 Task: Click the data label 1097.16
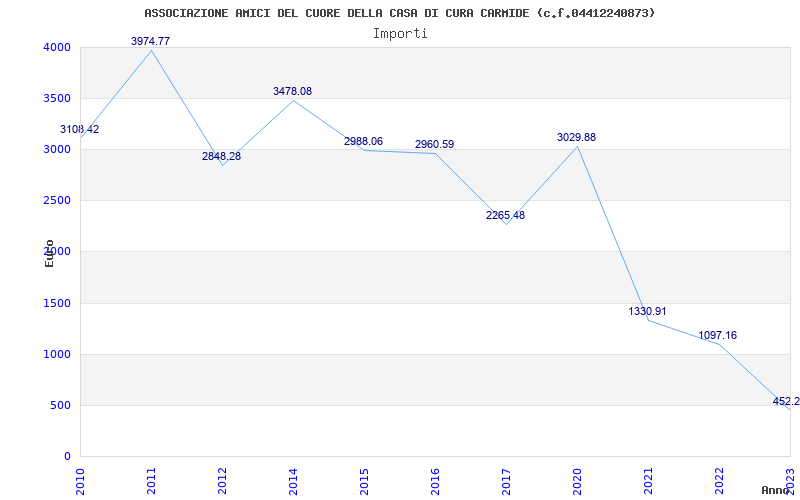coord(717,336)
